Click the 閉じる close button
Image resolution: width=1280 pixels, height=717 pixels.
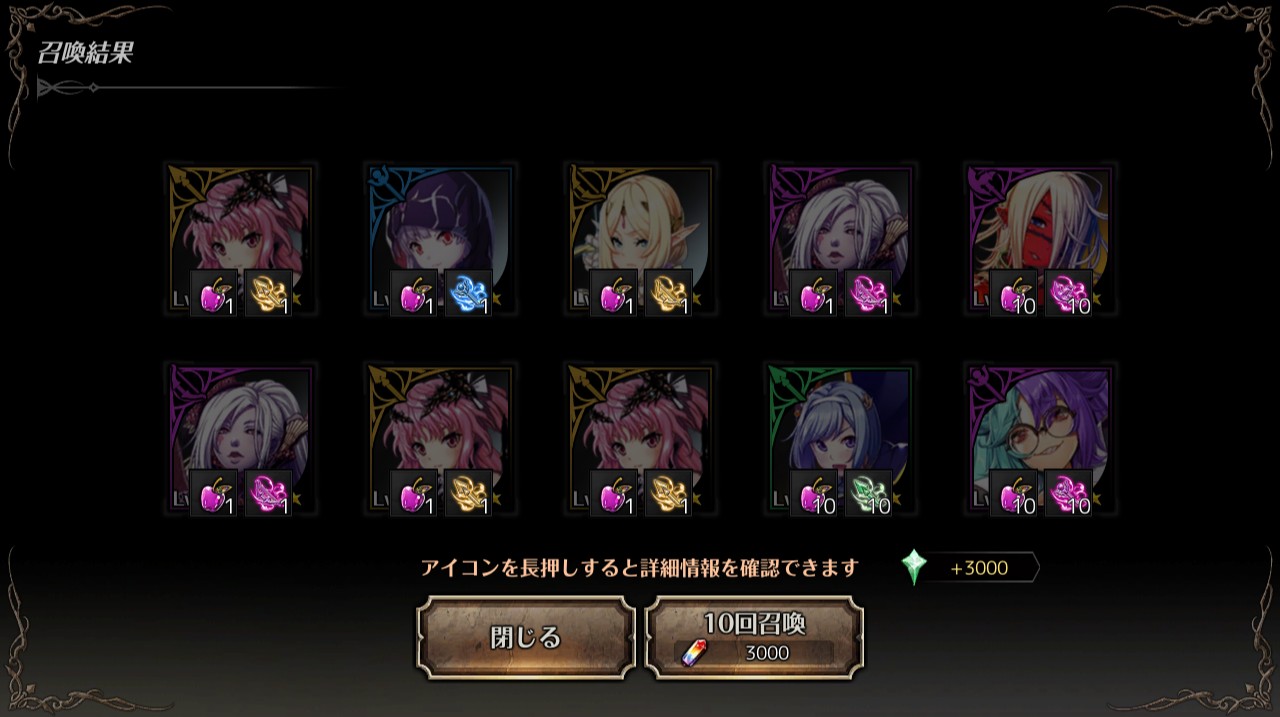tap(526, 638)
